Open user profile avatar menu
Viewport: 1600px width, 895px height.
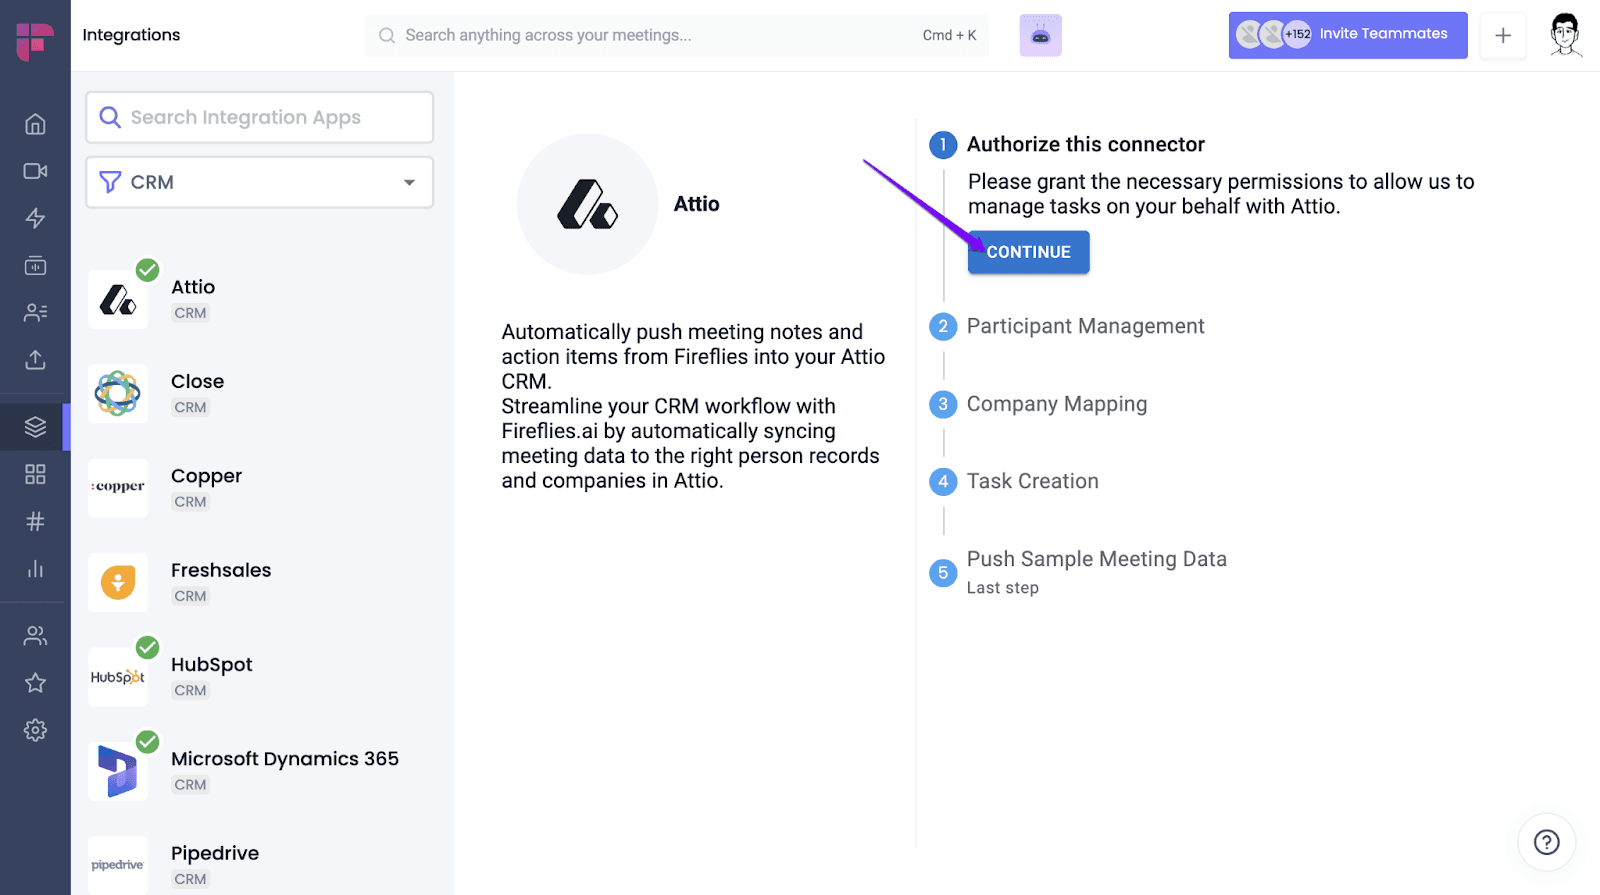(1565, 35)
